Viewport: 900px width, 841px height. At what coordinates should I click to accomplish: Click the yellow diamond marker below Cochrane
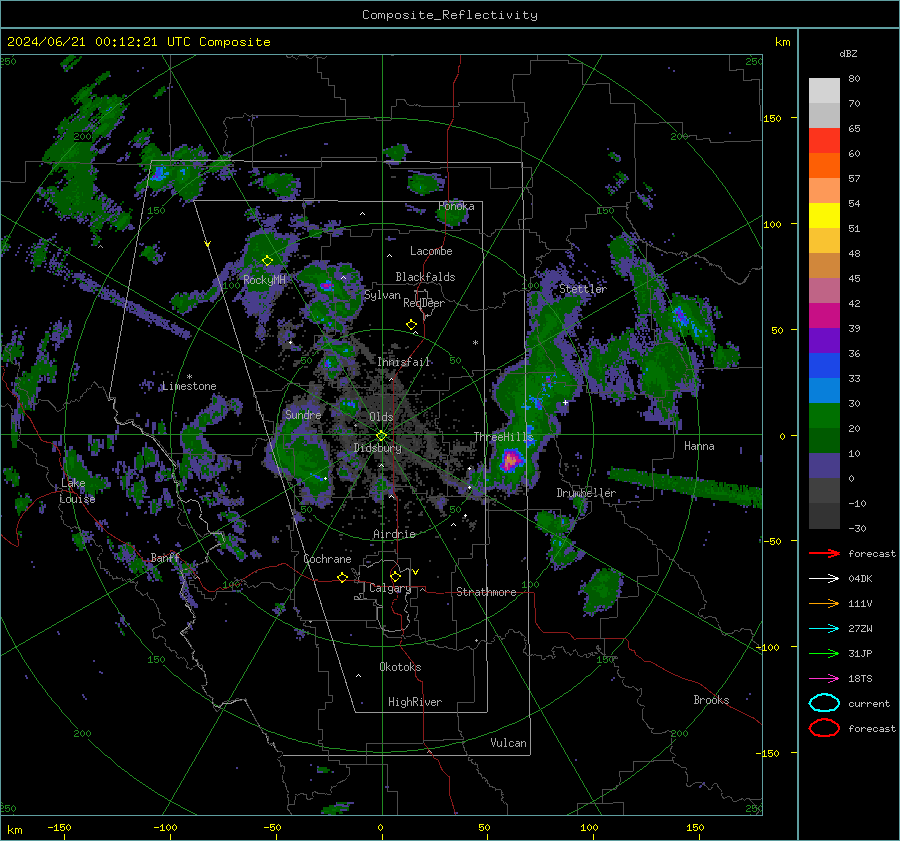pyautogui.click(x=342, y=578)
